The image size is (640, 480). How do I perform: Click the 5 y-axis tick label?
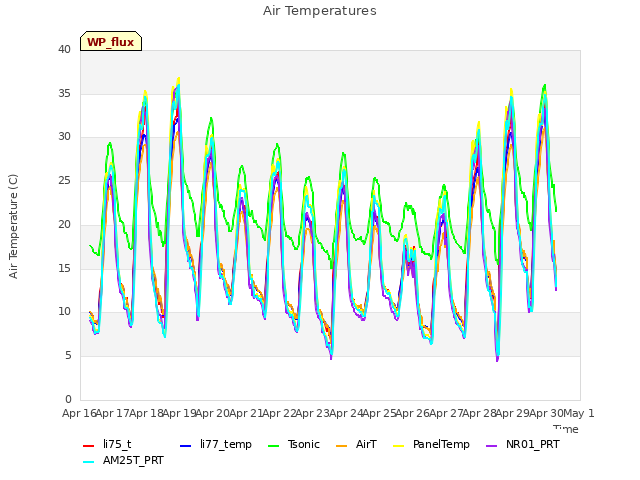68,356
